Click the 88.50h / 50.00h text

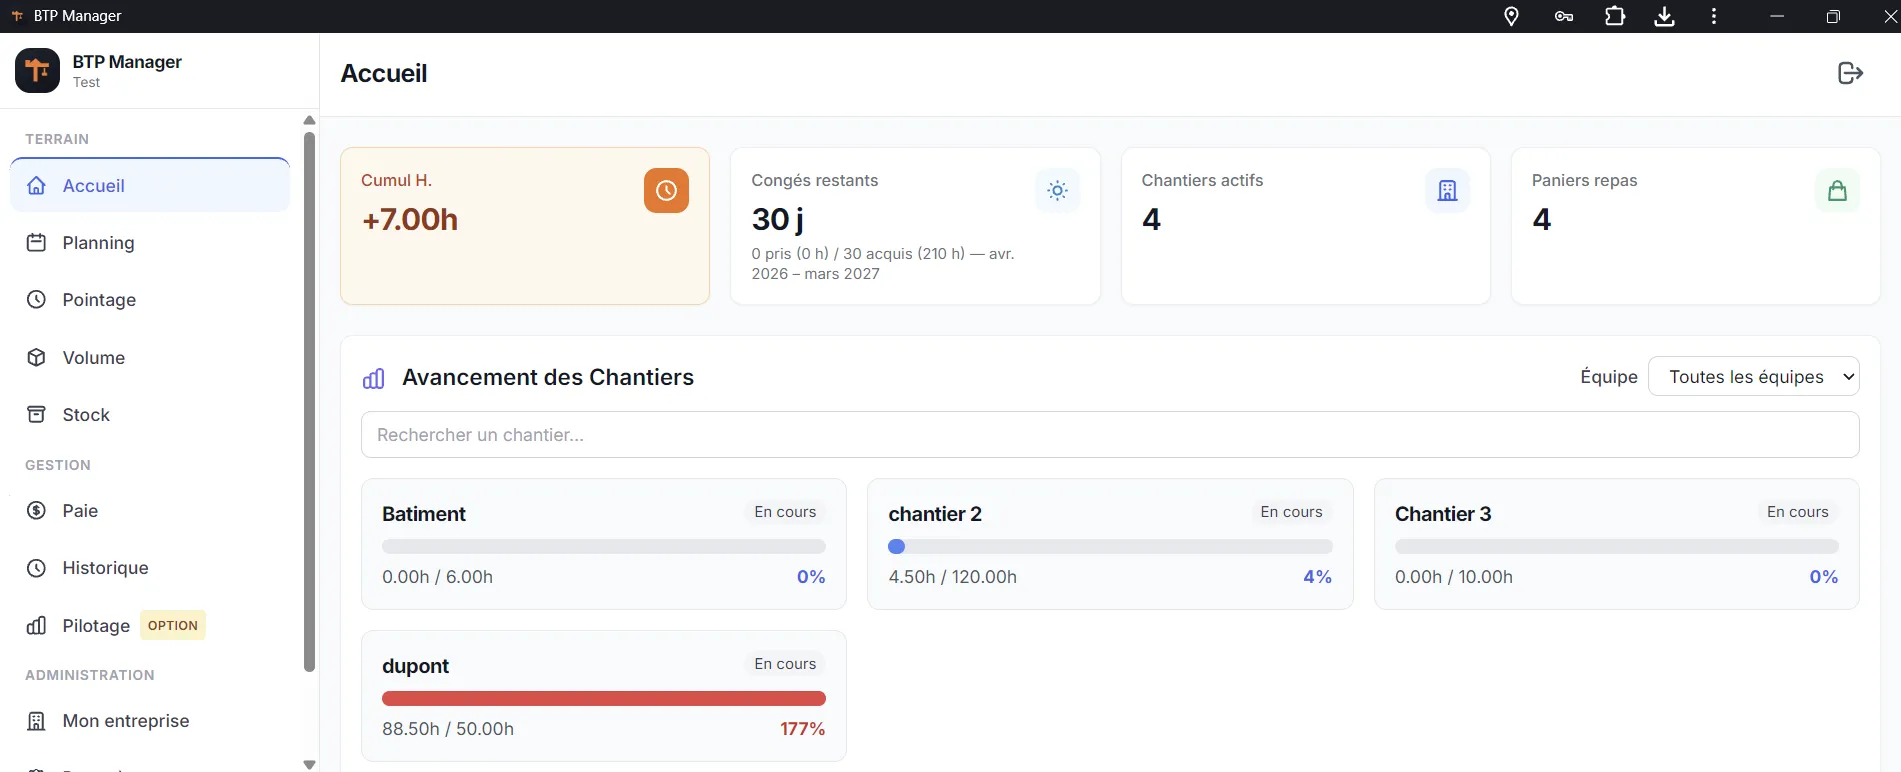448,729
